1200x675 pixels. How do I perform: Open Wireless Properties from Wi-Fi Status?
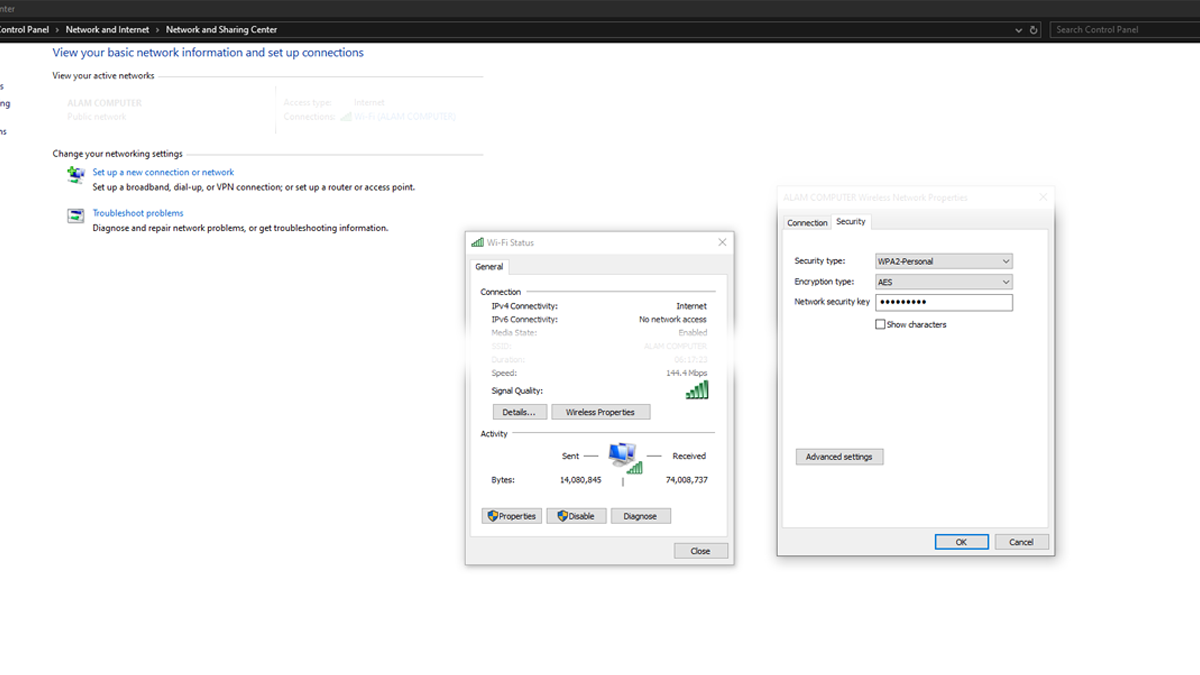600,412
